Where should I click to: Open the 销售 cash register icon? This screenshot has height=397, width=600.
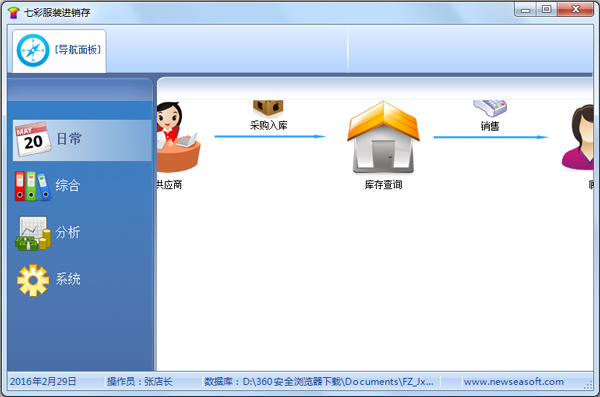[x=490, y=108]
